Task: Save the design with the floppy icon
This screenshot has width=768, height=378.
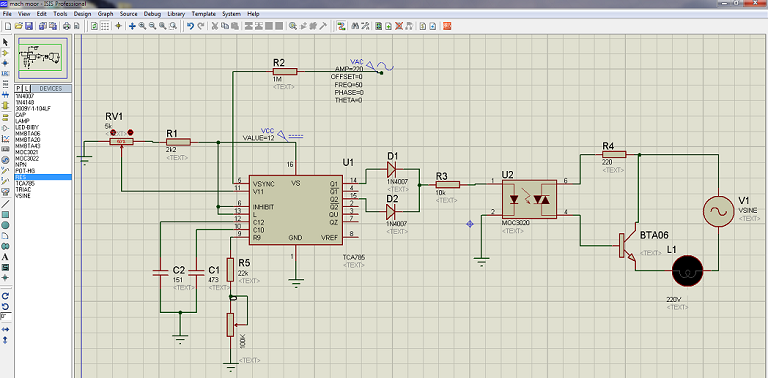Action: [x=28, y=26]
